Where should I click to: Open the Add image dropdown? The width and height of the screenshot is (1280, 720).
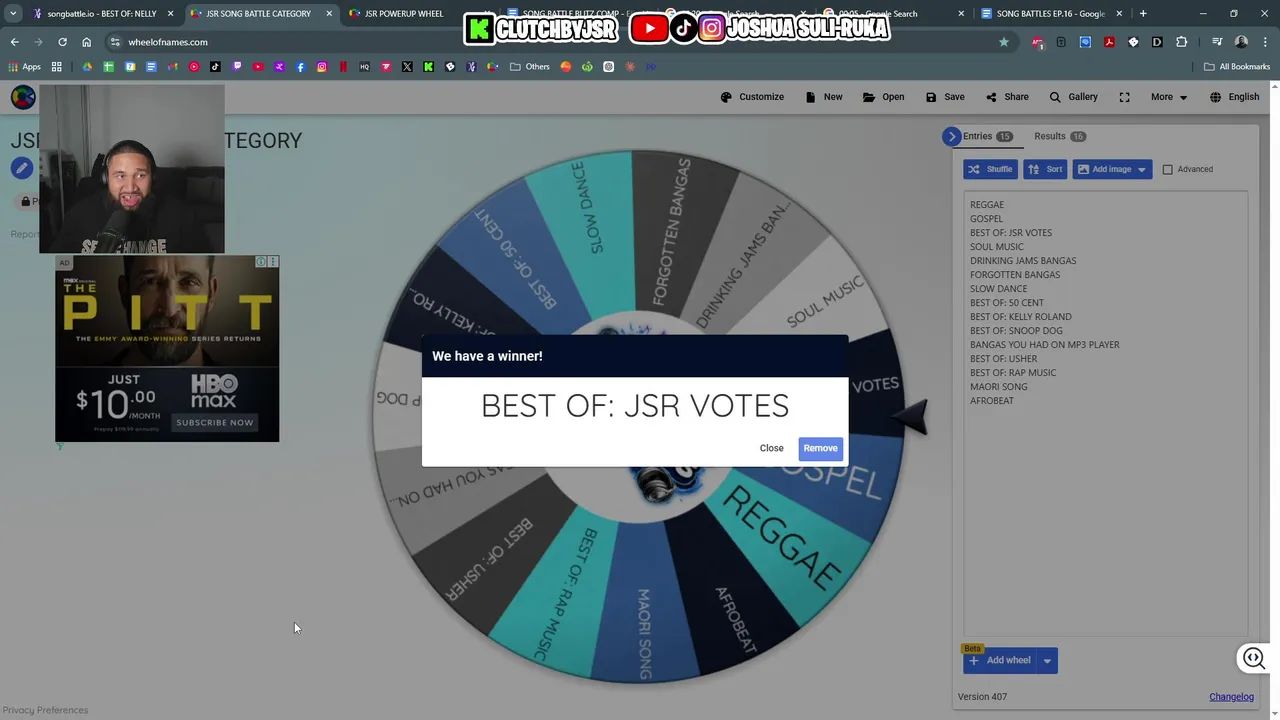pos(1112,169)
